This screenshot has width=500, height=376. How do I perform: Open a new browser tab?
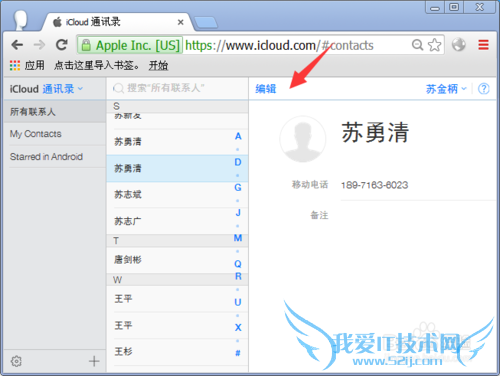[x=206, y=22]
